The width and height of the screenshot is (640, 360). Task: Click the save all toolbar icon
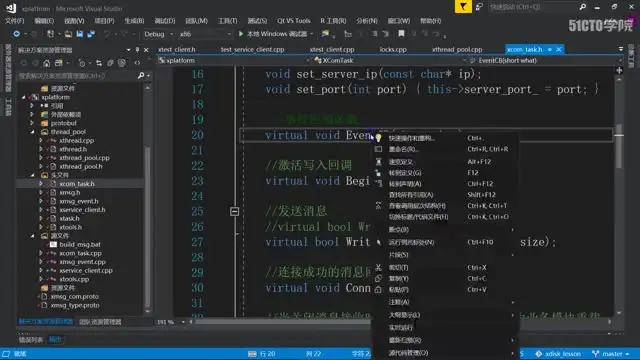[x=91, y=34]
